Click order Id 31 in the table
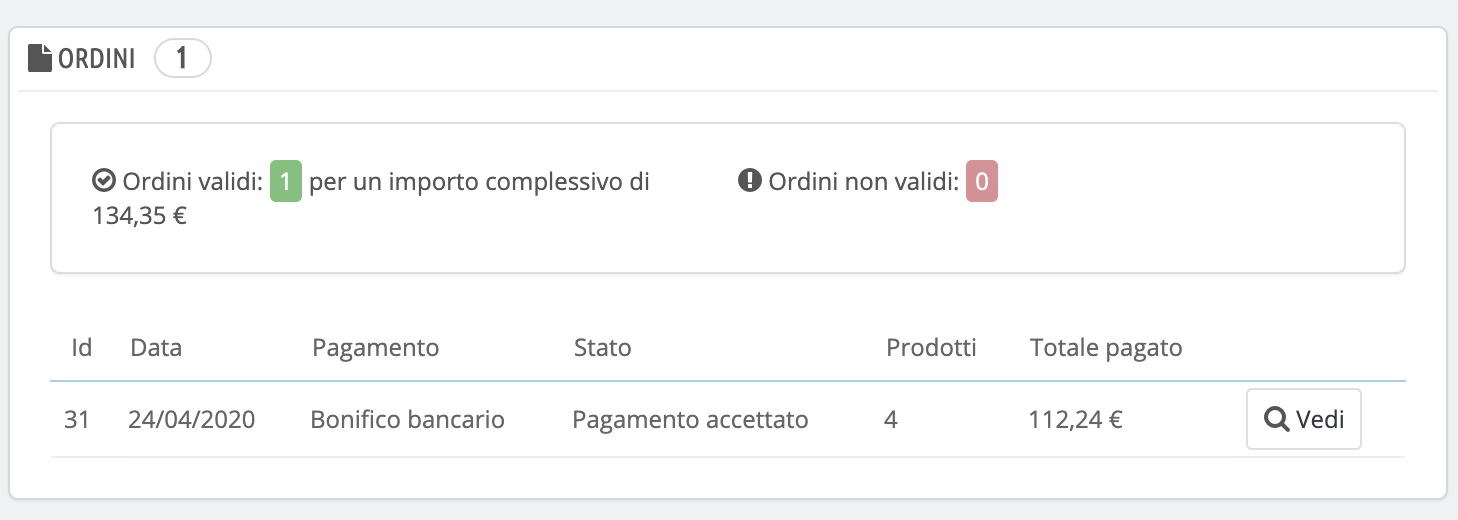 (77, 420)
